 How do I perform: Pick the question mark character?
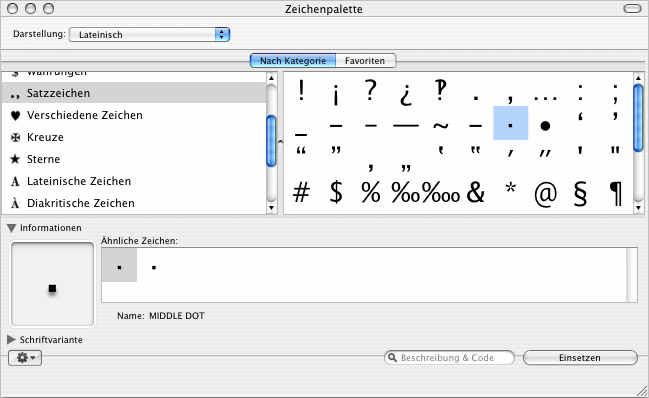[x=370, y=90]
